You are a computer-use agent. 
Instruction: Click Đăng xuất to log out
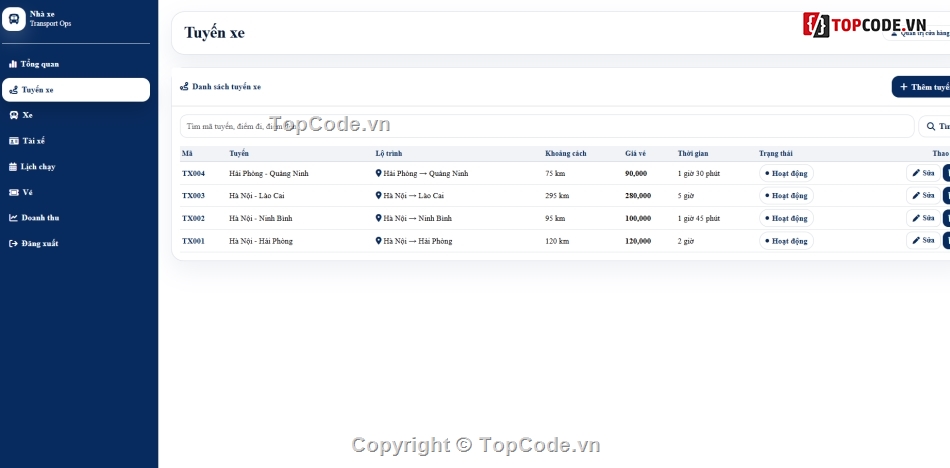(x=76, y=243)
